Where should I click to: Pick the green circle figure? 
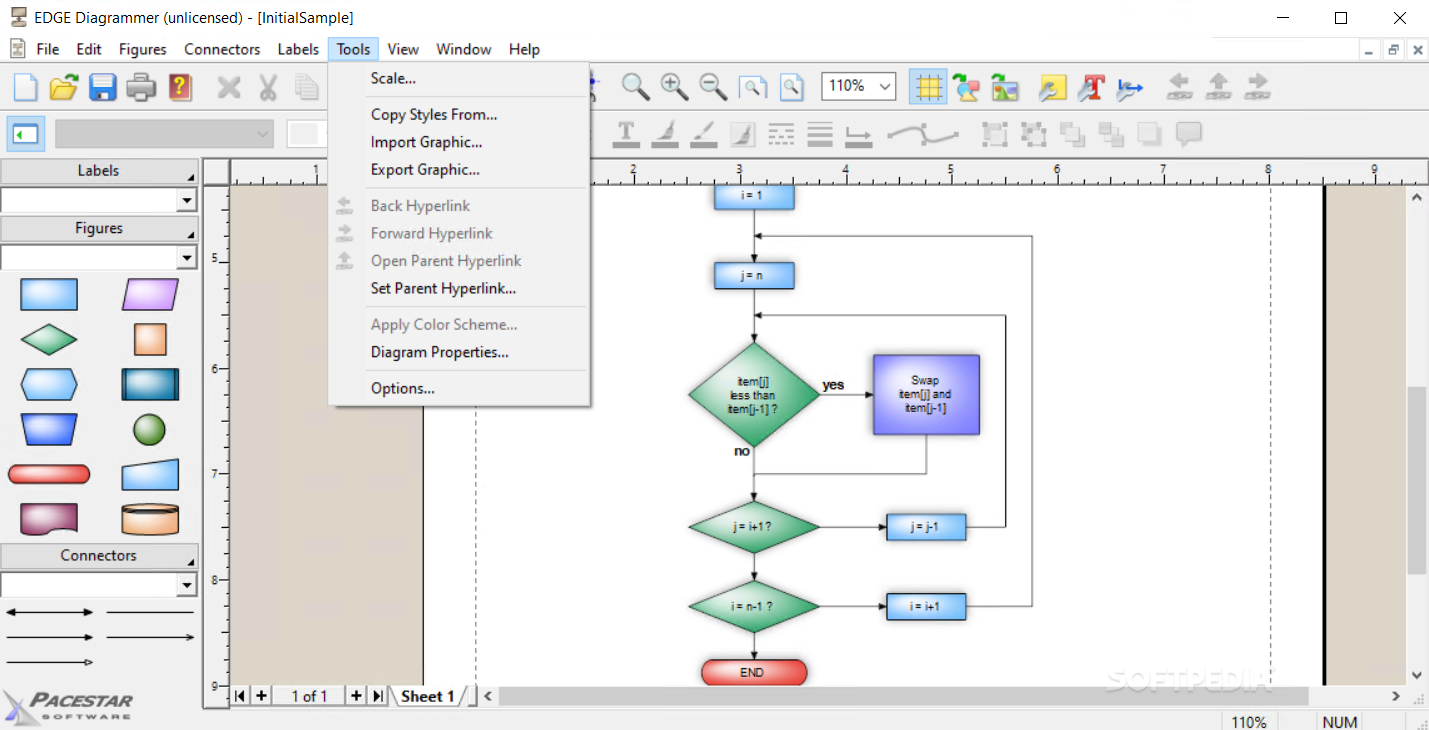pos(150,430)
